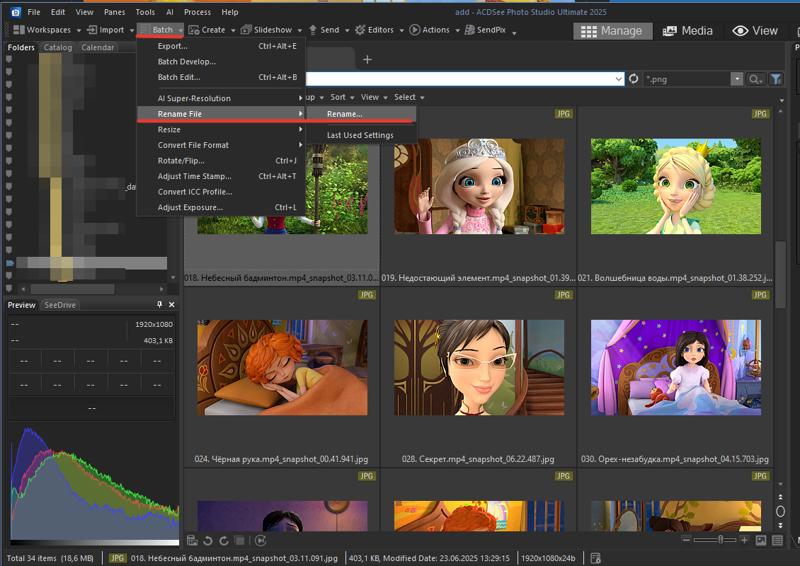This screenshot has width=800, height=566.
Task: Click the Import toolbar button
Action: (106, 30)
